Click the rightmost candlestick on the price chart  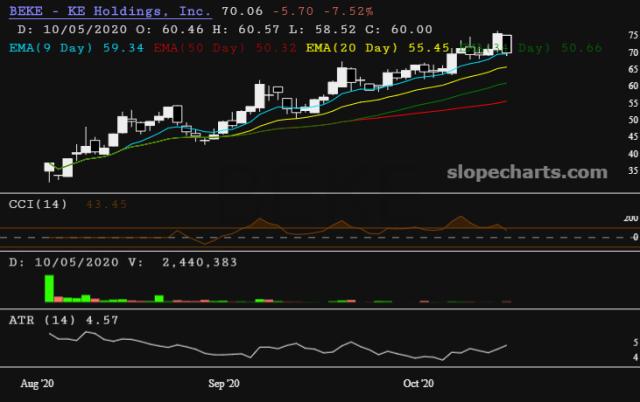(507, 43)
